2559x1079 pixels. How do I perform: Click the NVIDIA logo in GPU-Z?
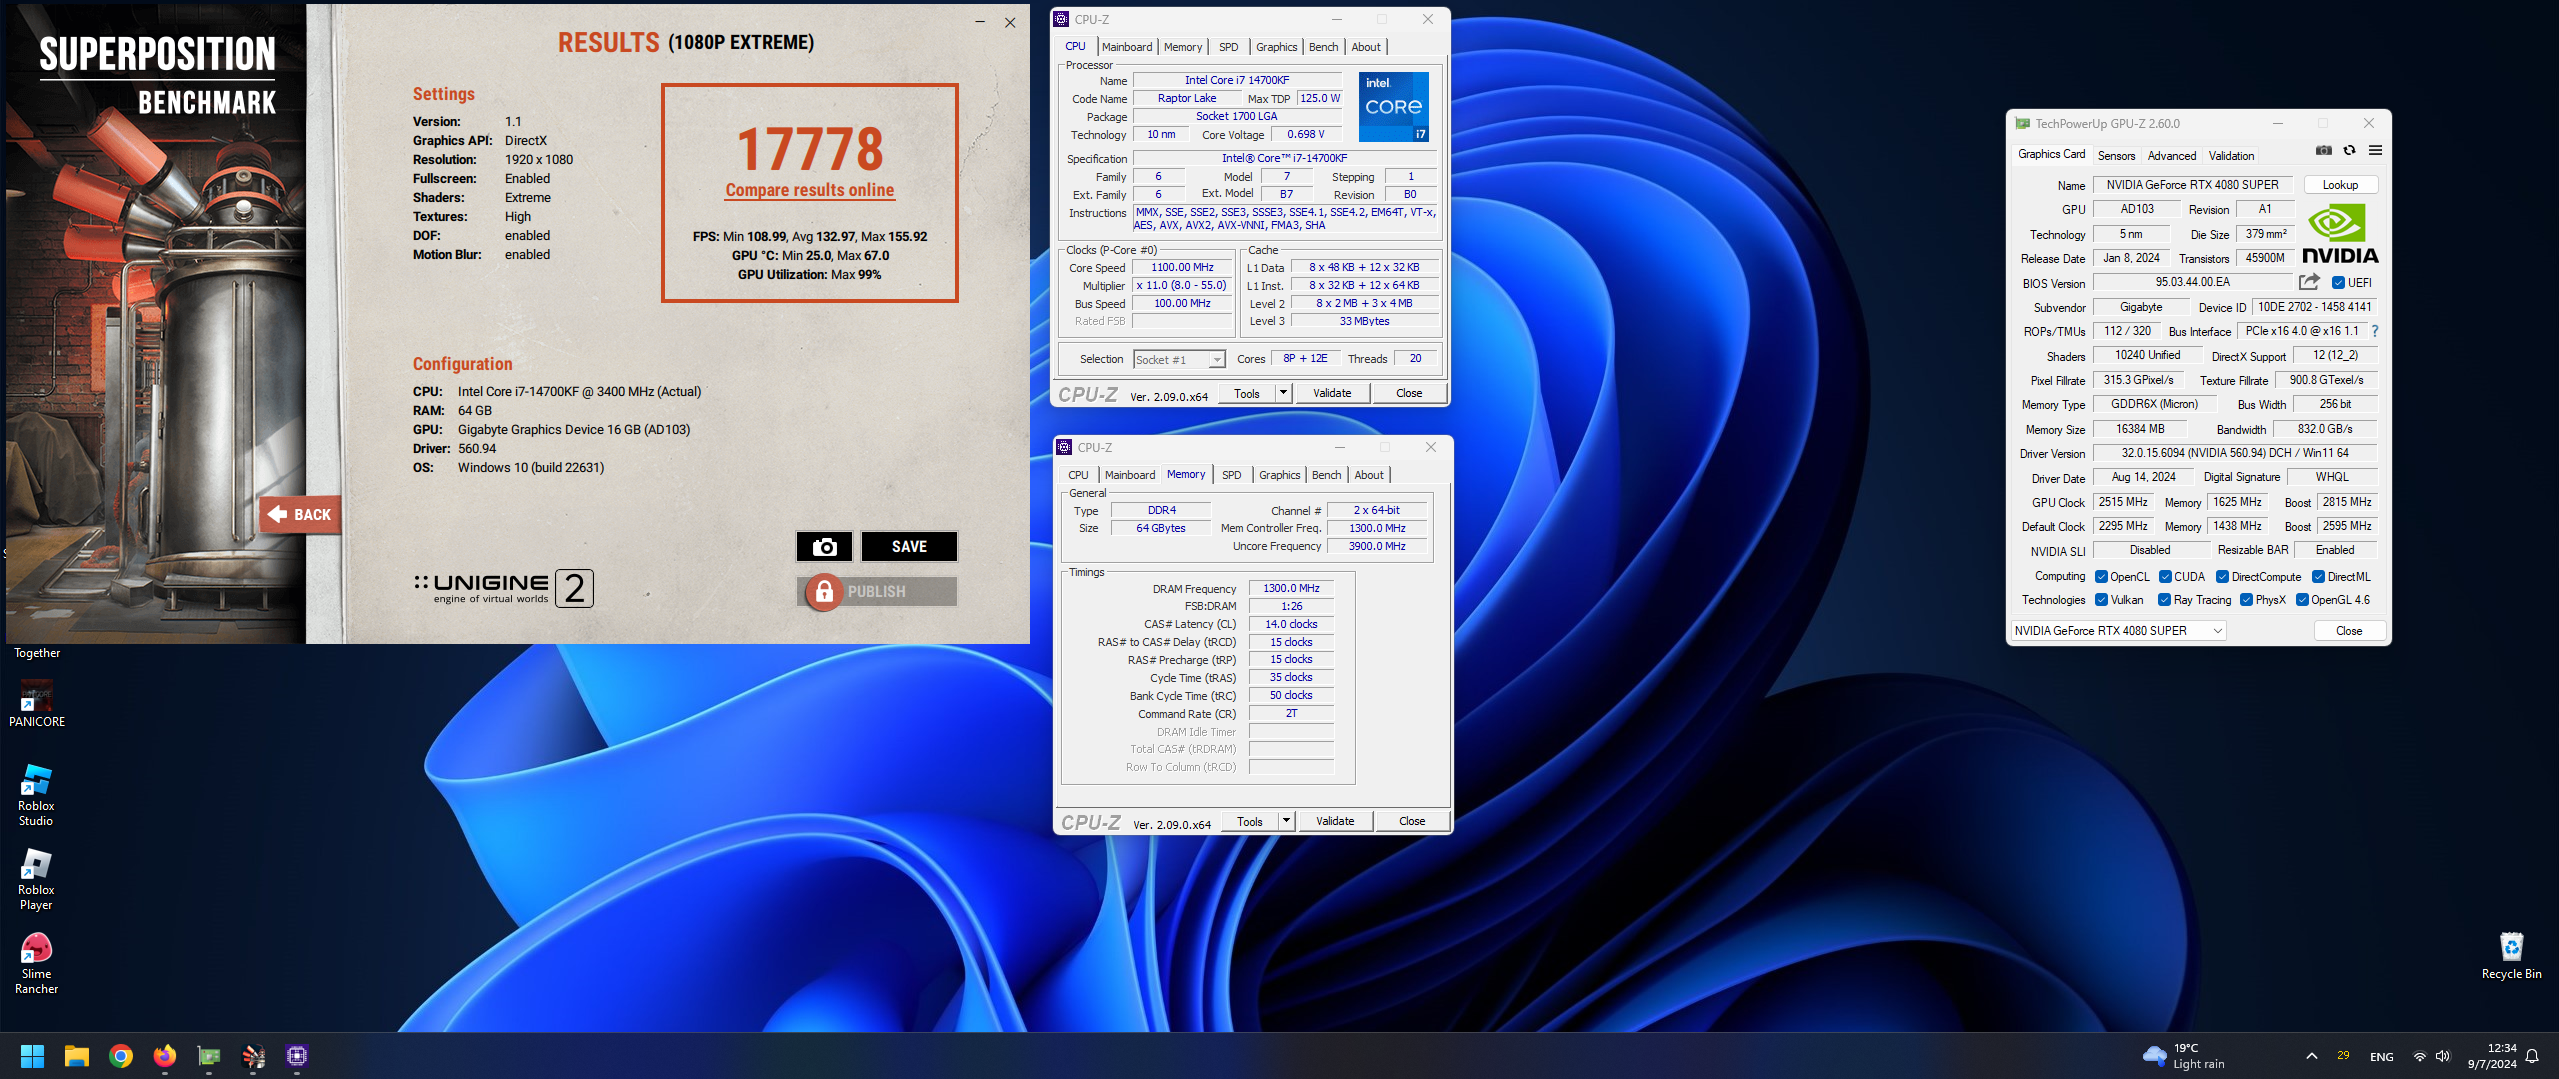(2340, 234)
